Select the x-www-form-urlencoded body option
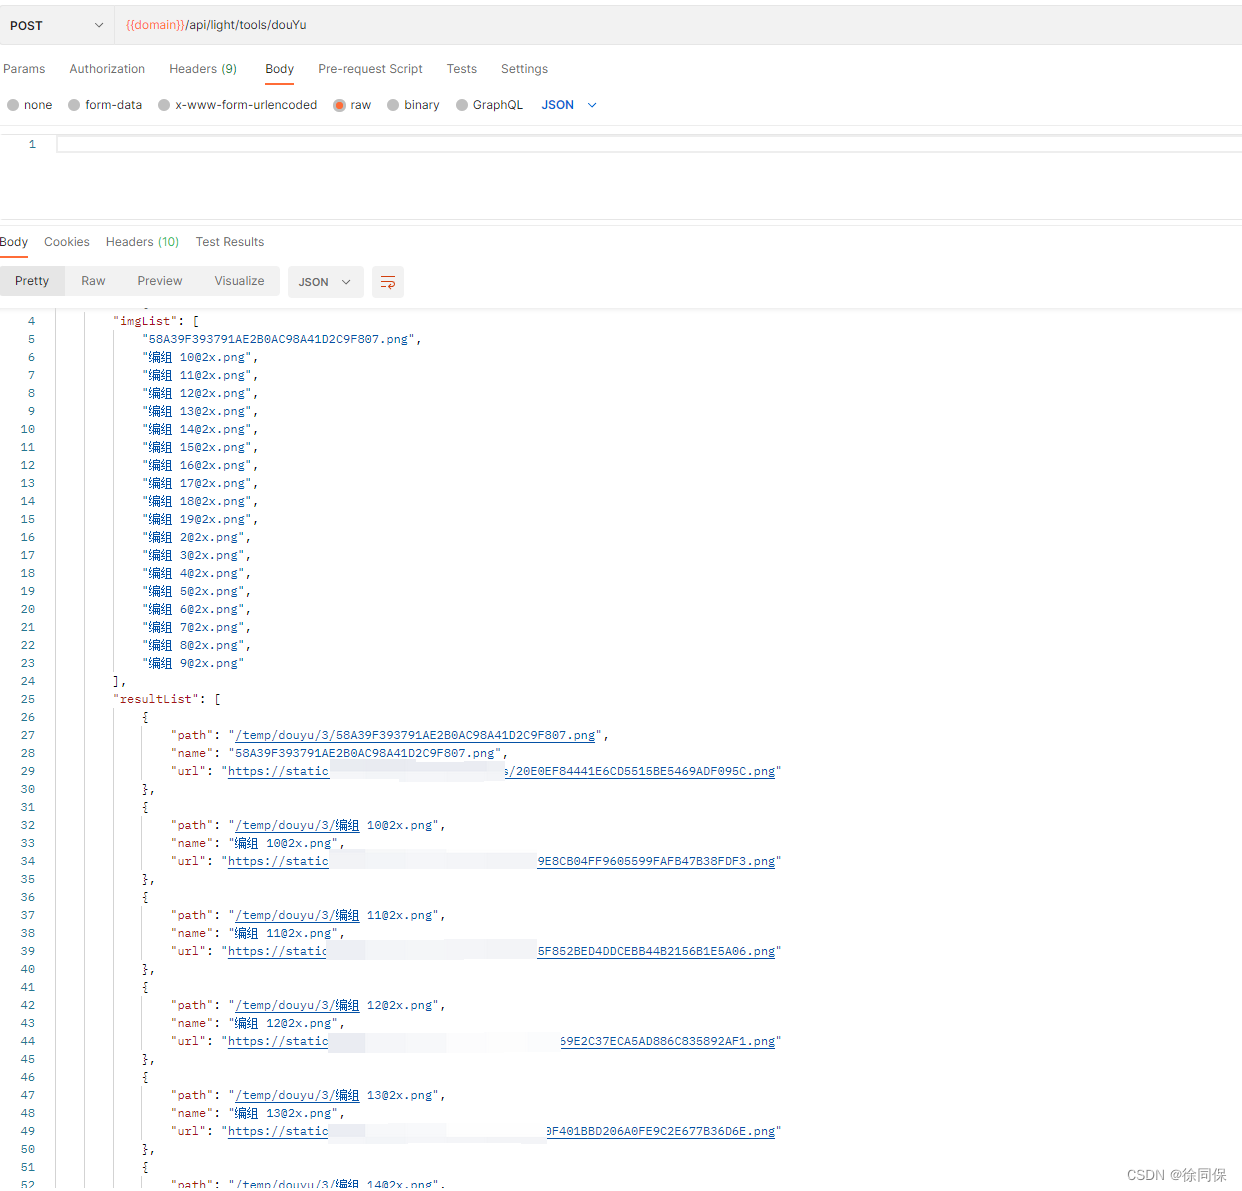Image resolution: width=1242 pixels, height=1191 pixels. coord(237,104)
